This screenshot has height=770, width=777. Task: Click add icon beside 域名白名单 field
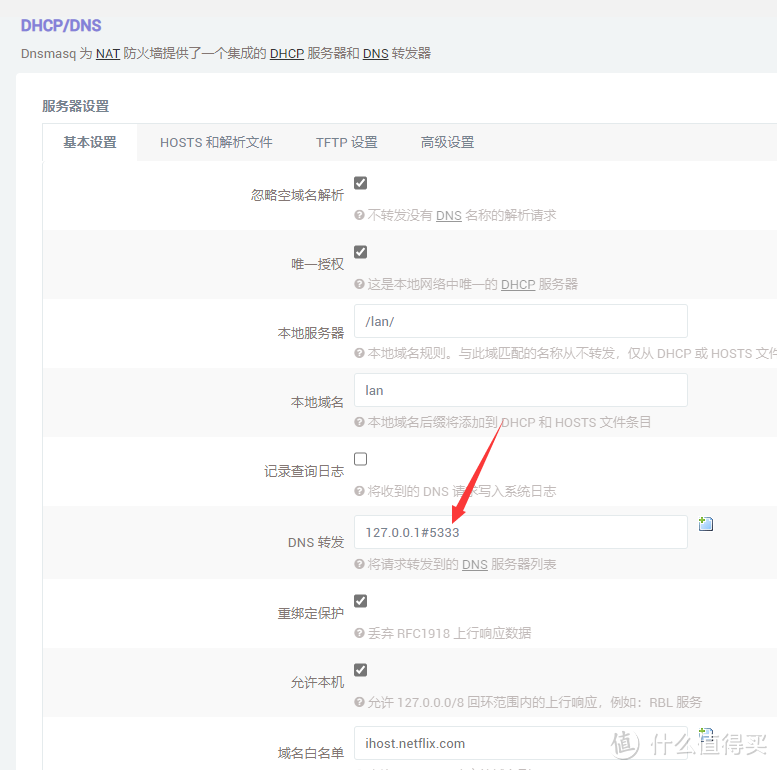[706, 734]
